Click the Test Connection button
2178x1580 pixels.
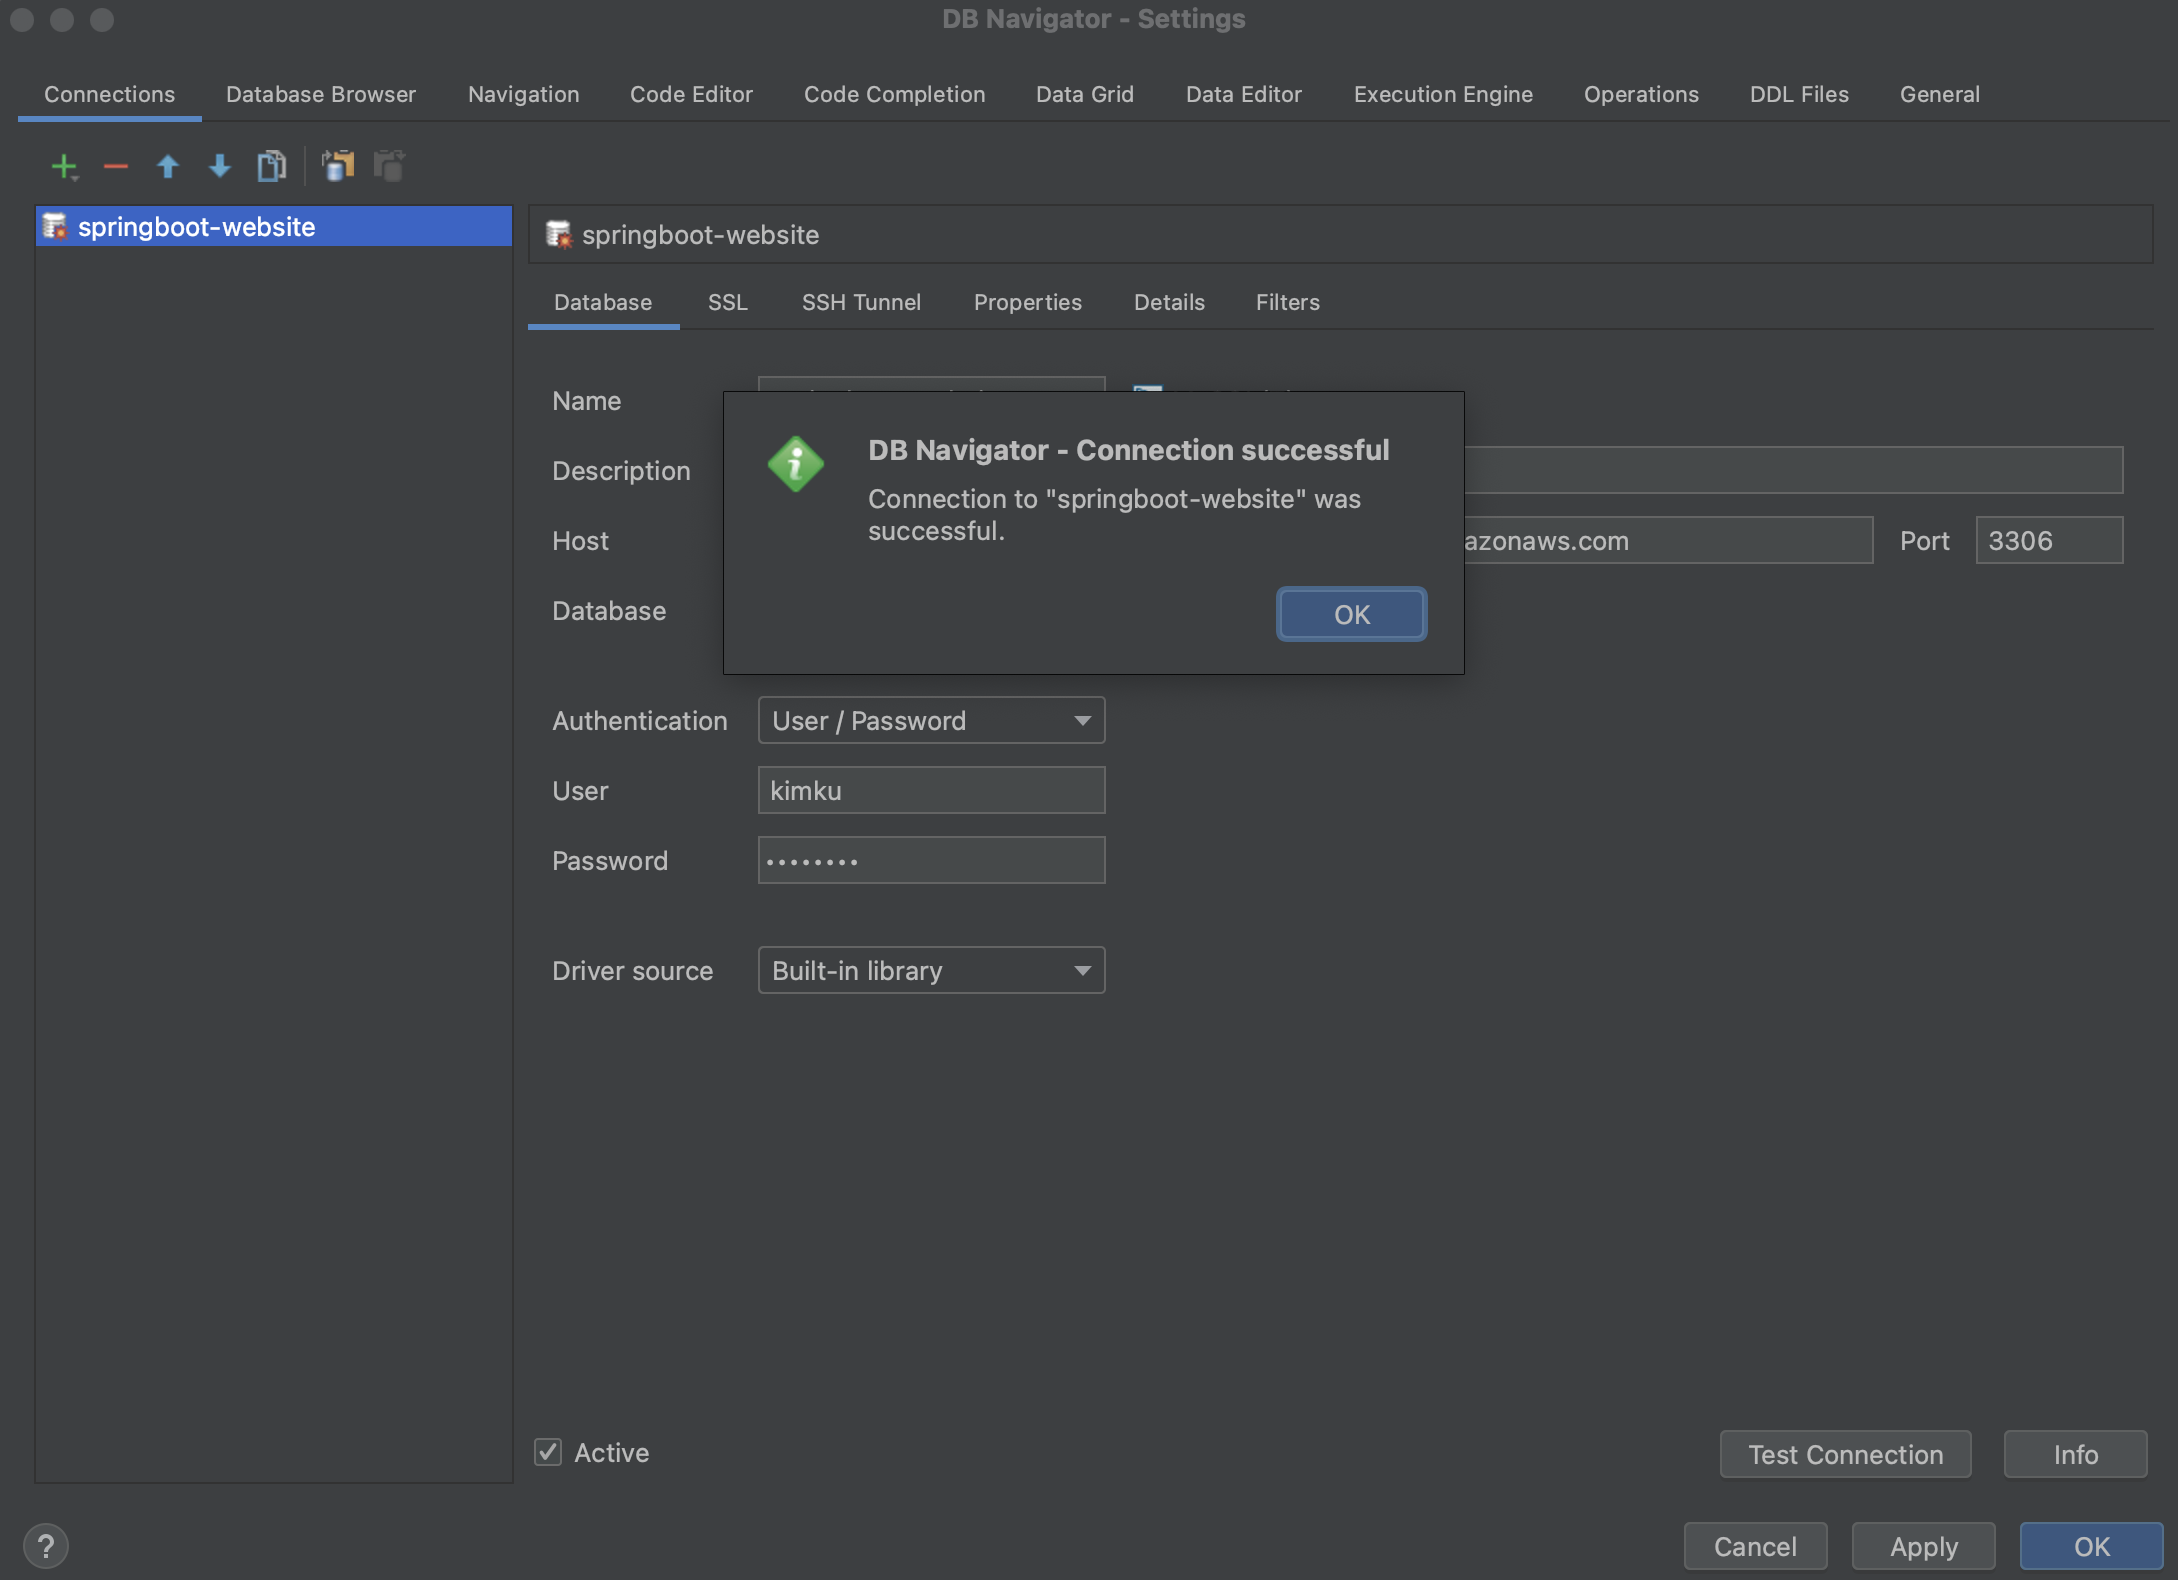click(x=1846, y=1454)
